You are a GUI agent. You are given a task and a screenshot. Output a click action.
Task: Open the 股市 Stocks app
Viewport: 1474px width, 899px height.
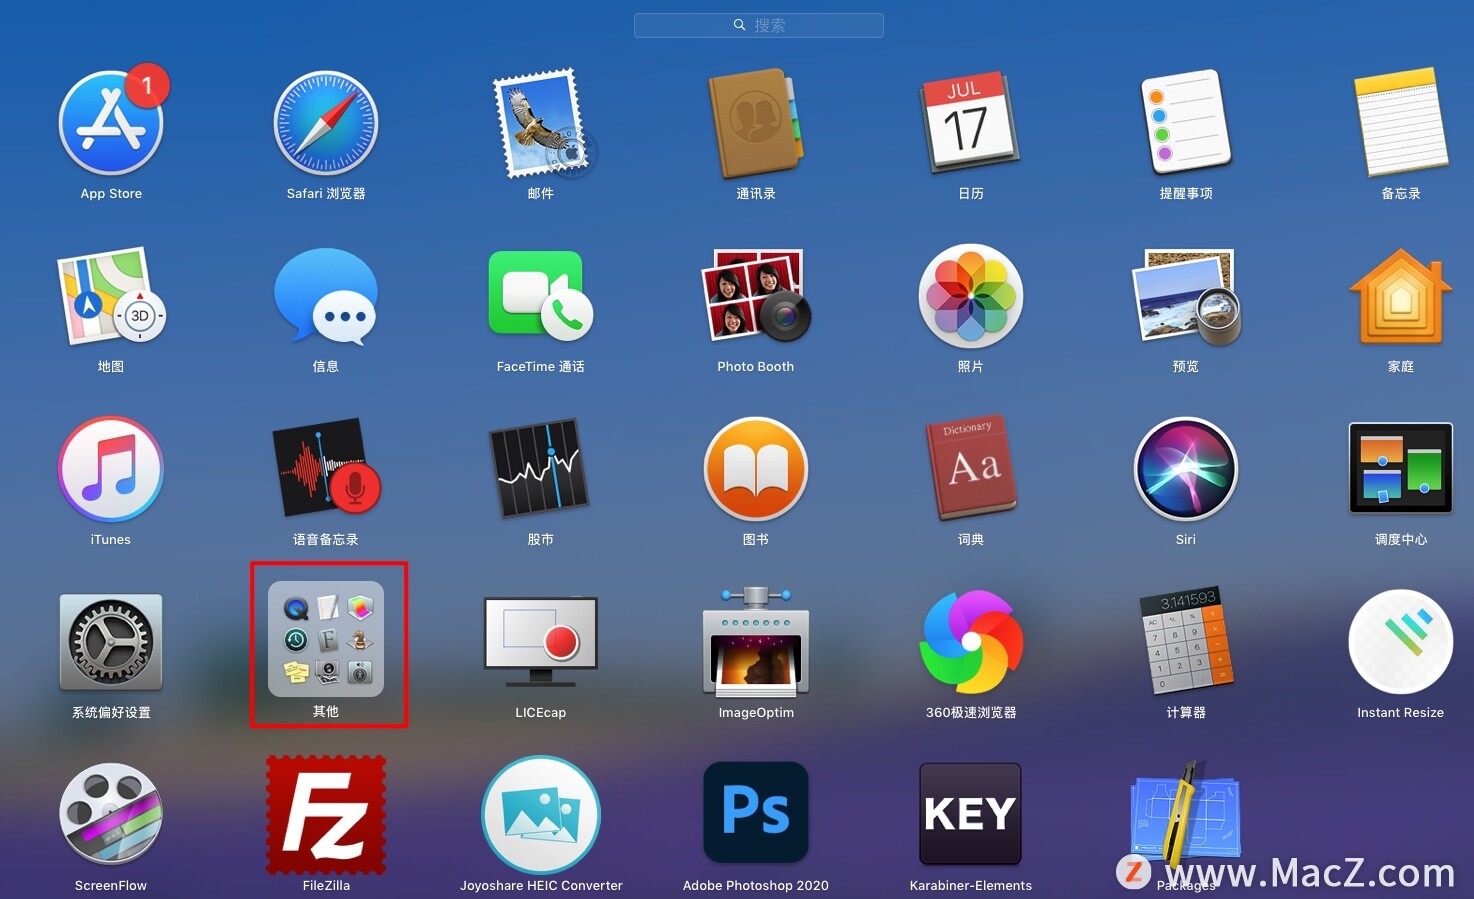(x=541, y=469)
